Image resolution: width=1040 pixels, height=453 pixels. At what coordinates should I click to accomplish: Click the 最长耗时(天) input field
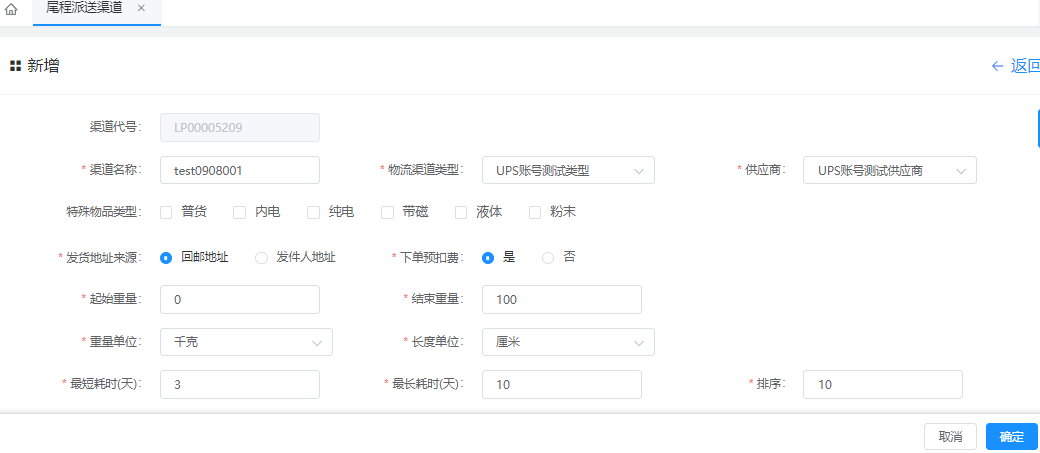pyautogui.click(x=562, y=384)
